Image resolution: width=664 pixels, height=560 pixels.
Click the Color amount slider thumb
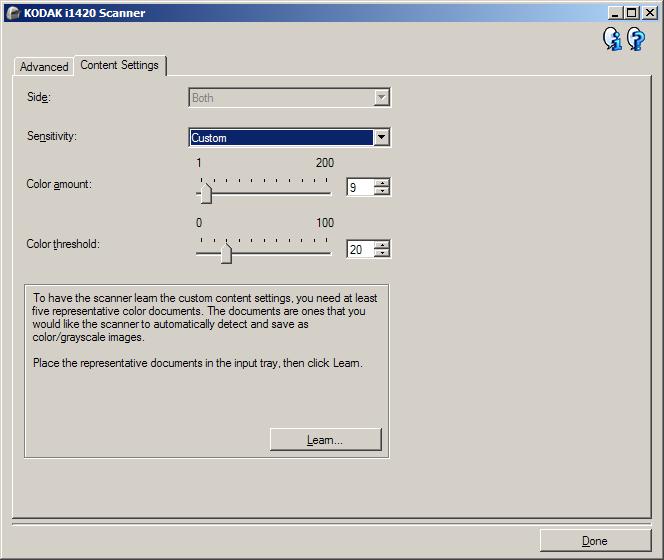tap(206, 194)
